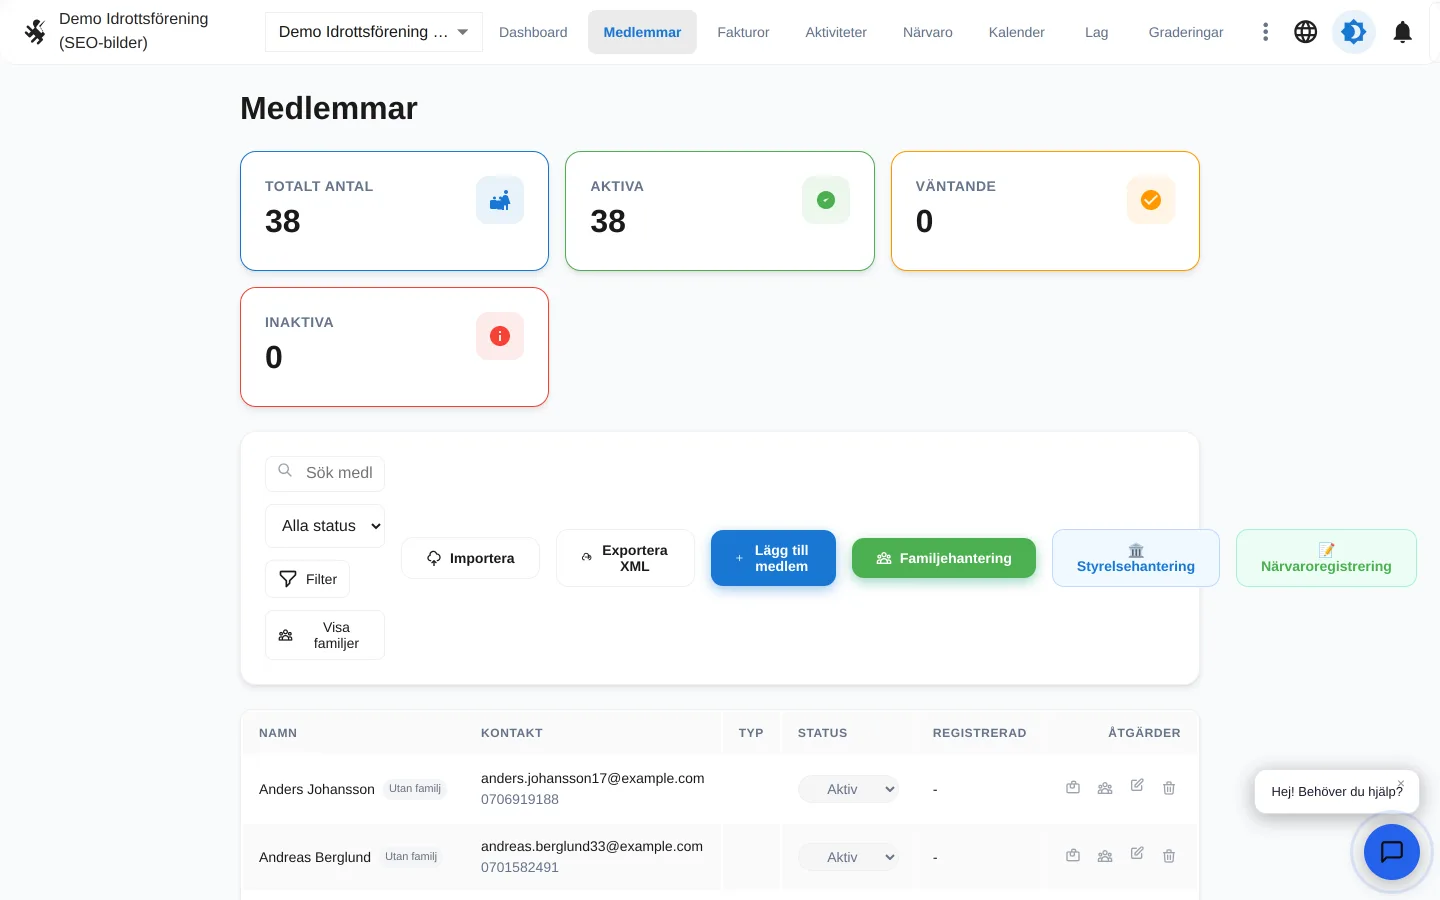The height and width of the screenshot is (900, 1440).
Task: Open family icon for Anders Johansson
Action: pos(1105,788)
